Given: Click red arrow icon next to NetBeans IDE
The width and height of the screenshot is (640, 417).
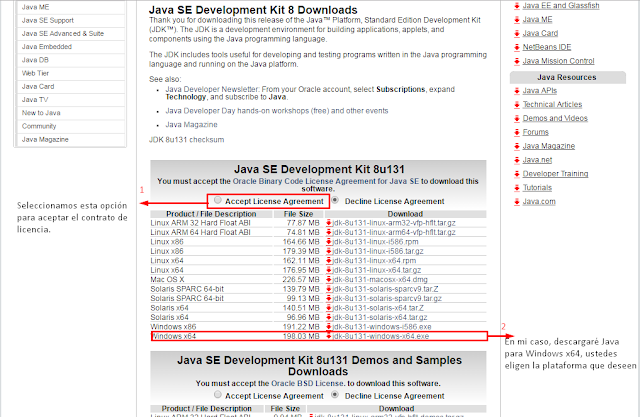Looking at the screenshot, I should tap(517, 48).
